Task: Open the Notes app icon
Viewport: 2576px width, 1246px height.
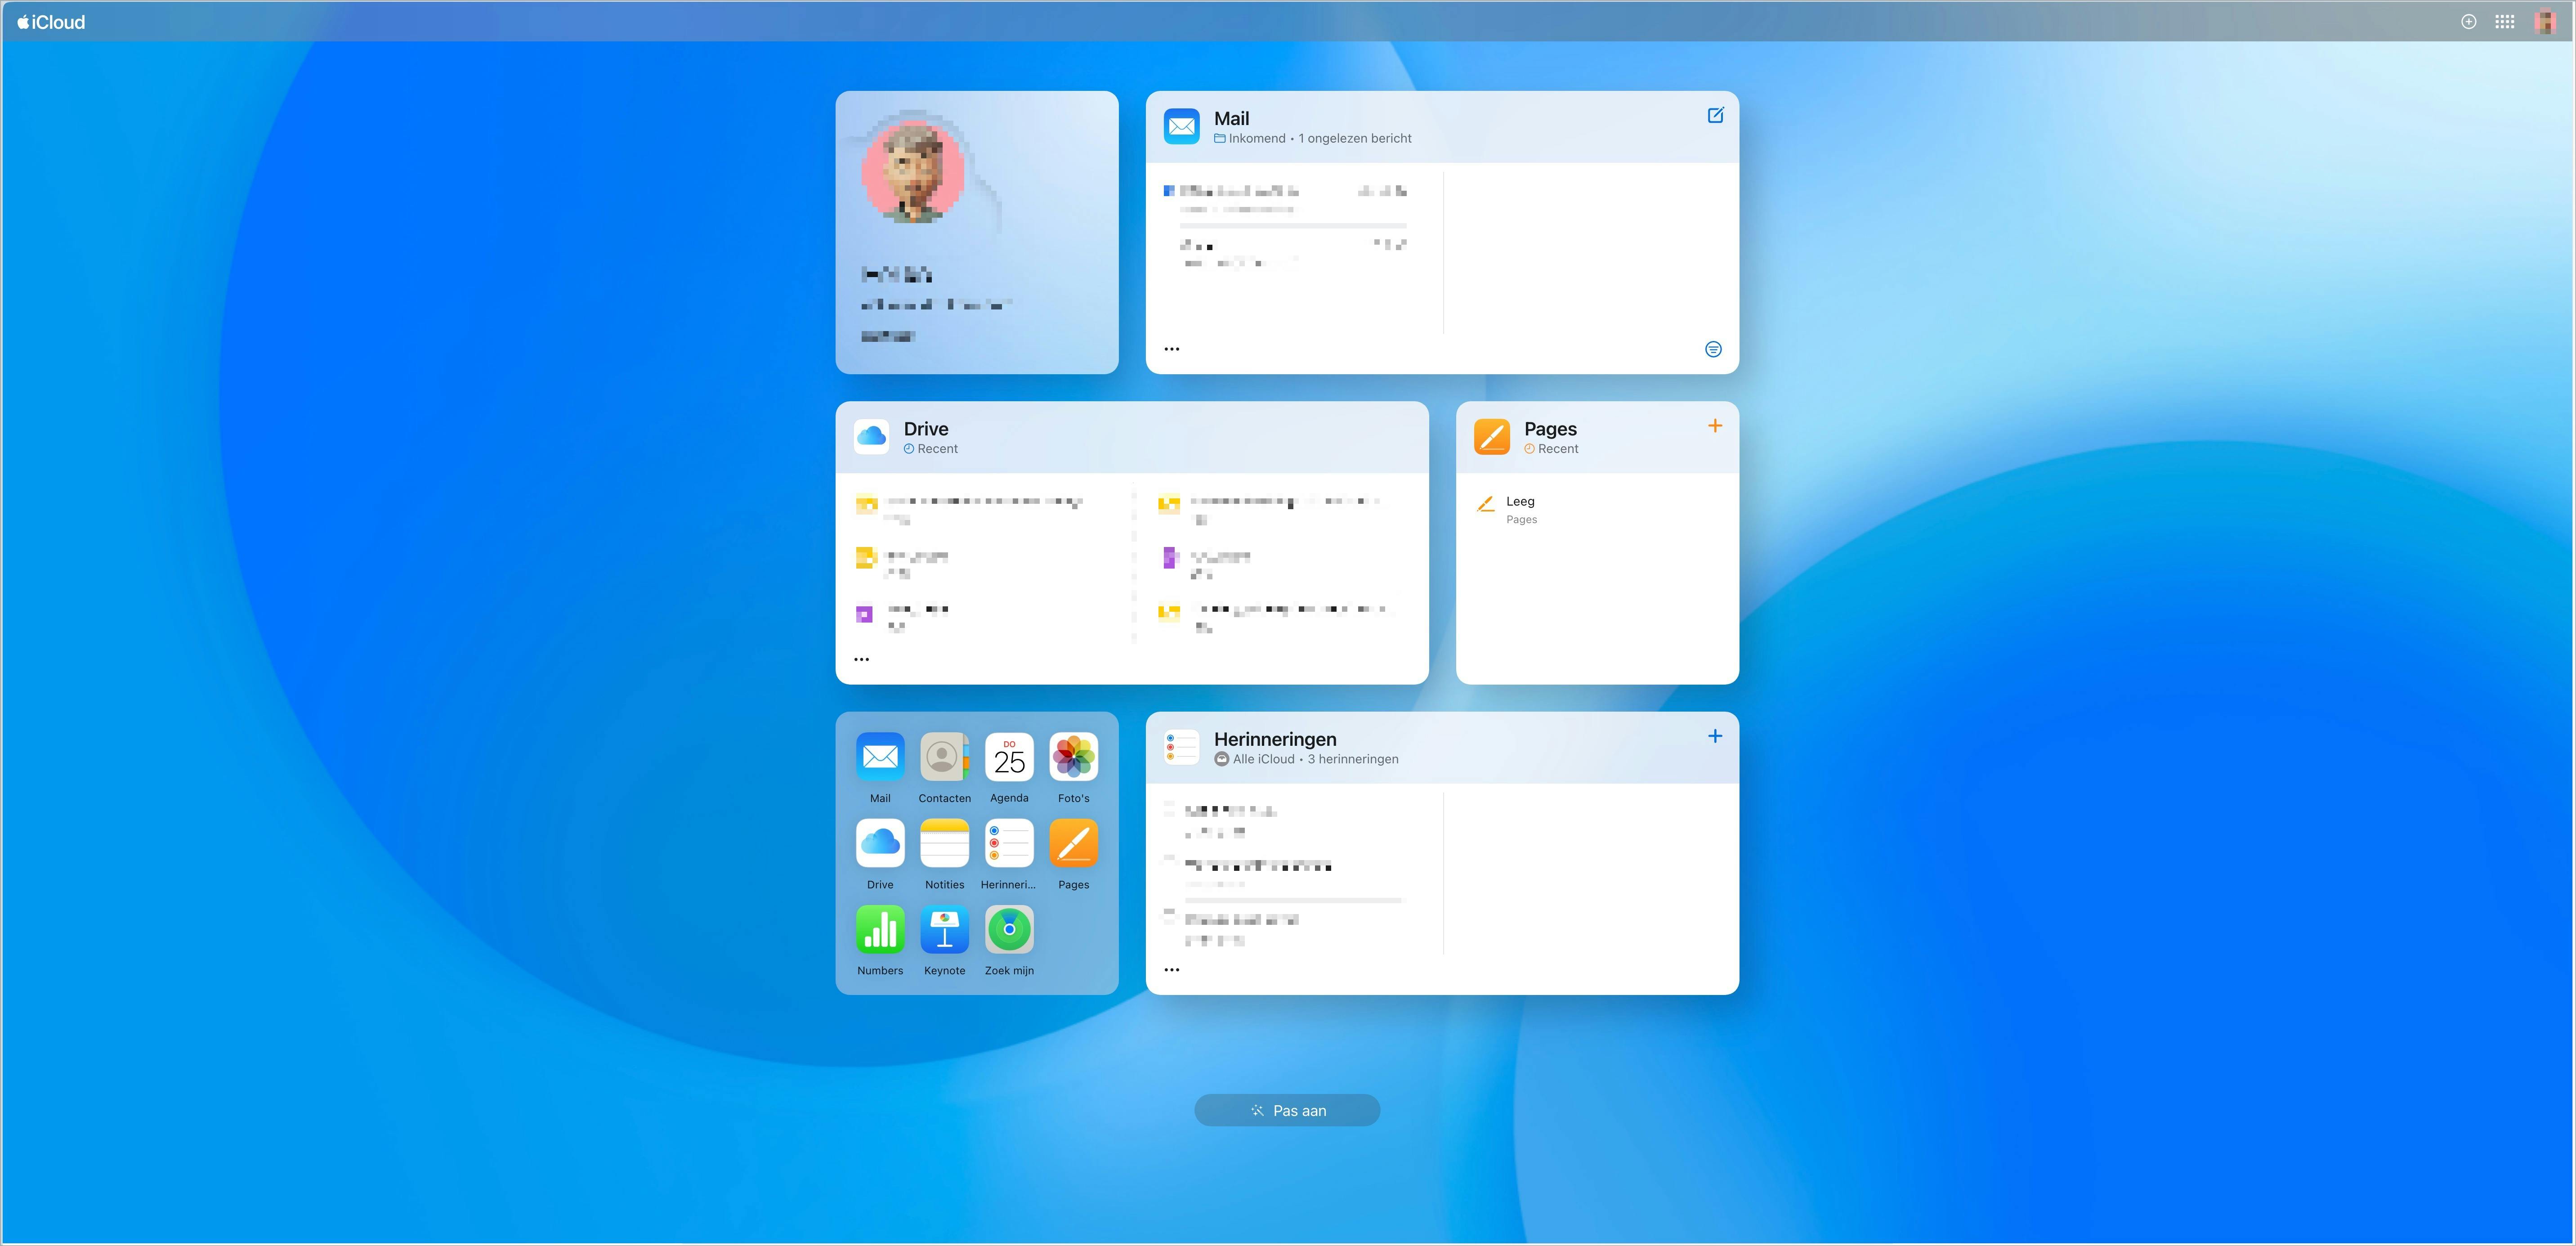Action: pos(944,843)
